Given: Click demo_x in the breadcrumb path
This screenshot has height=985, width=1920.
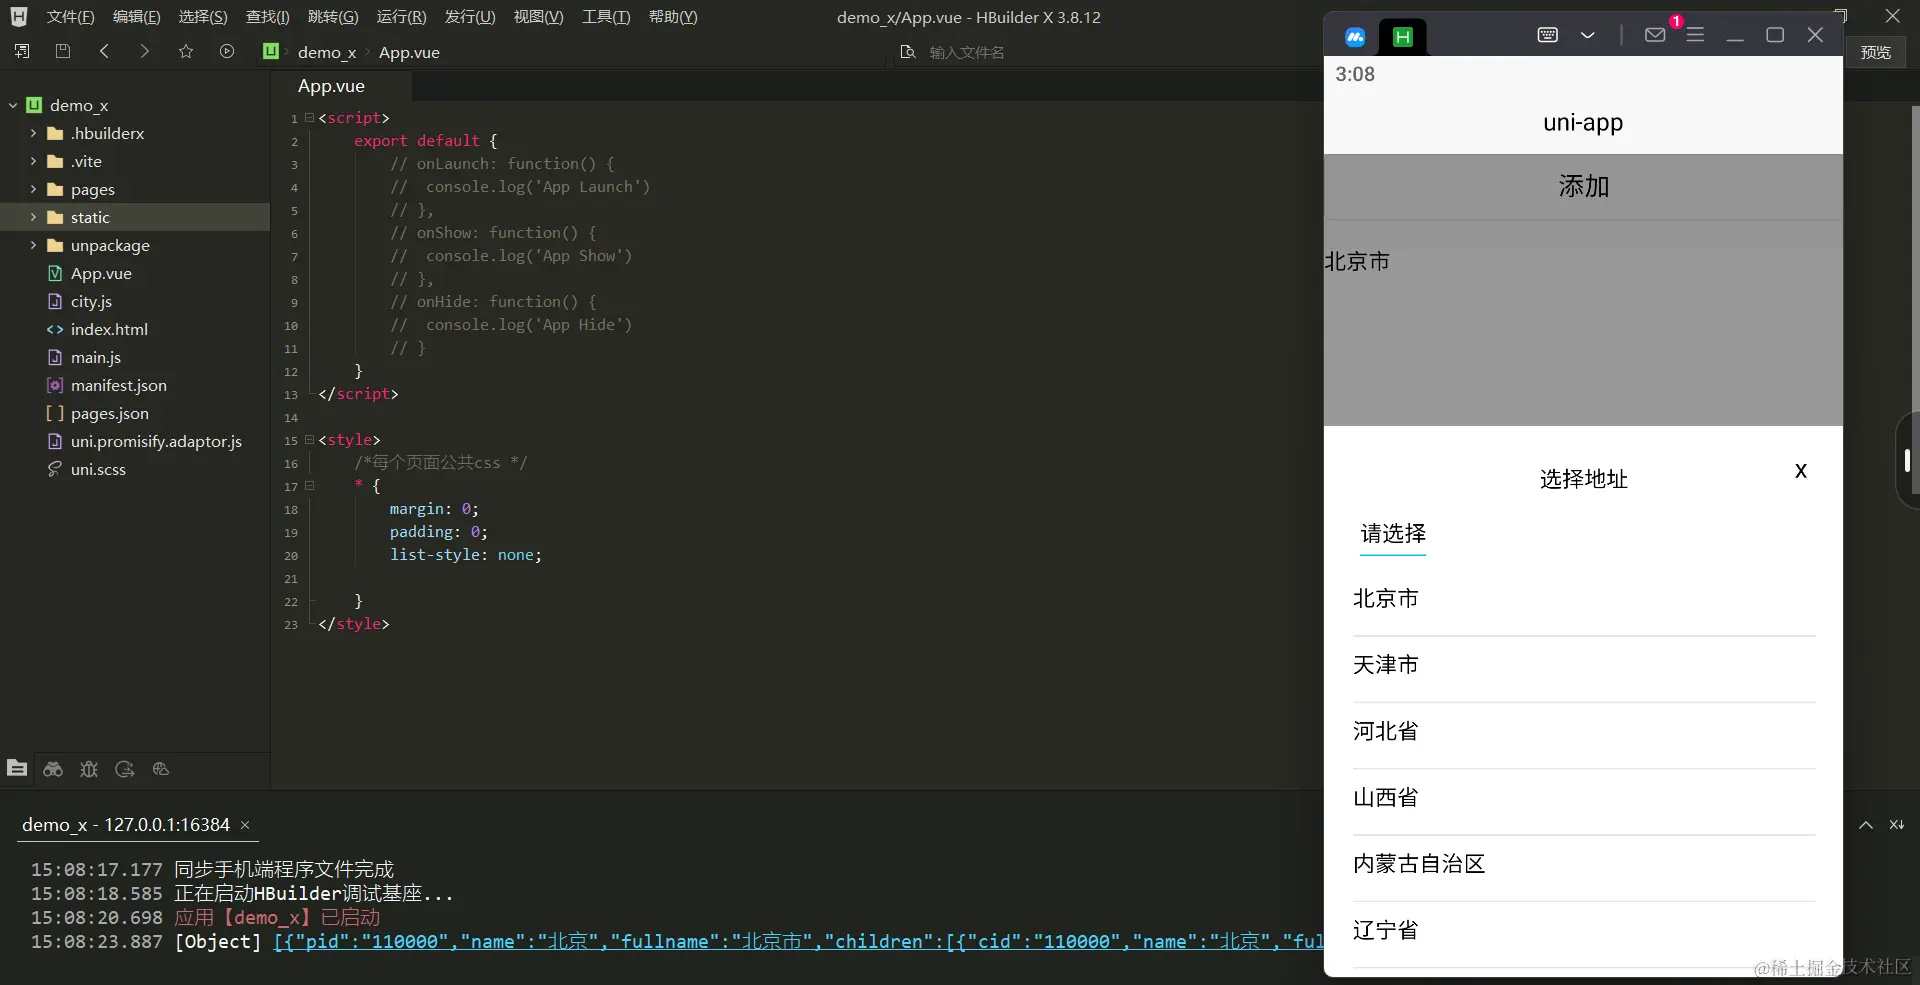Looking at the screenshot, I should coord(326,52).
